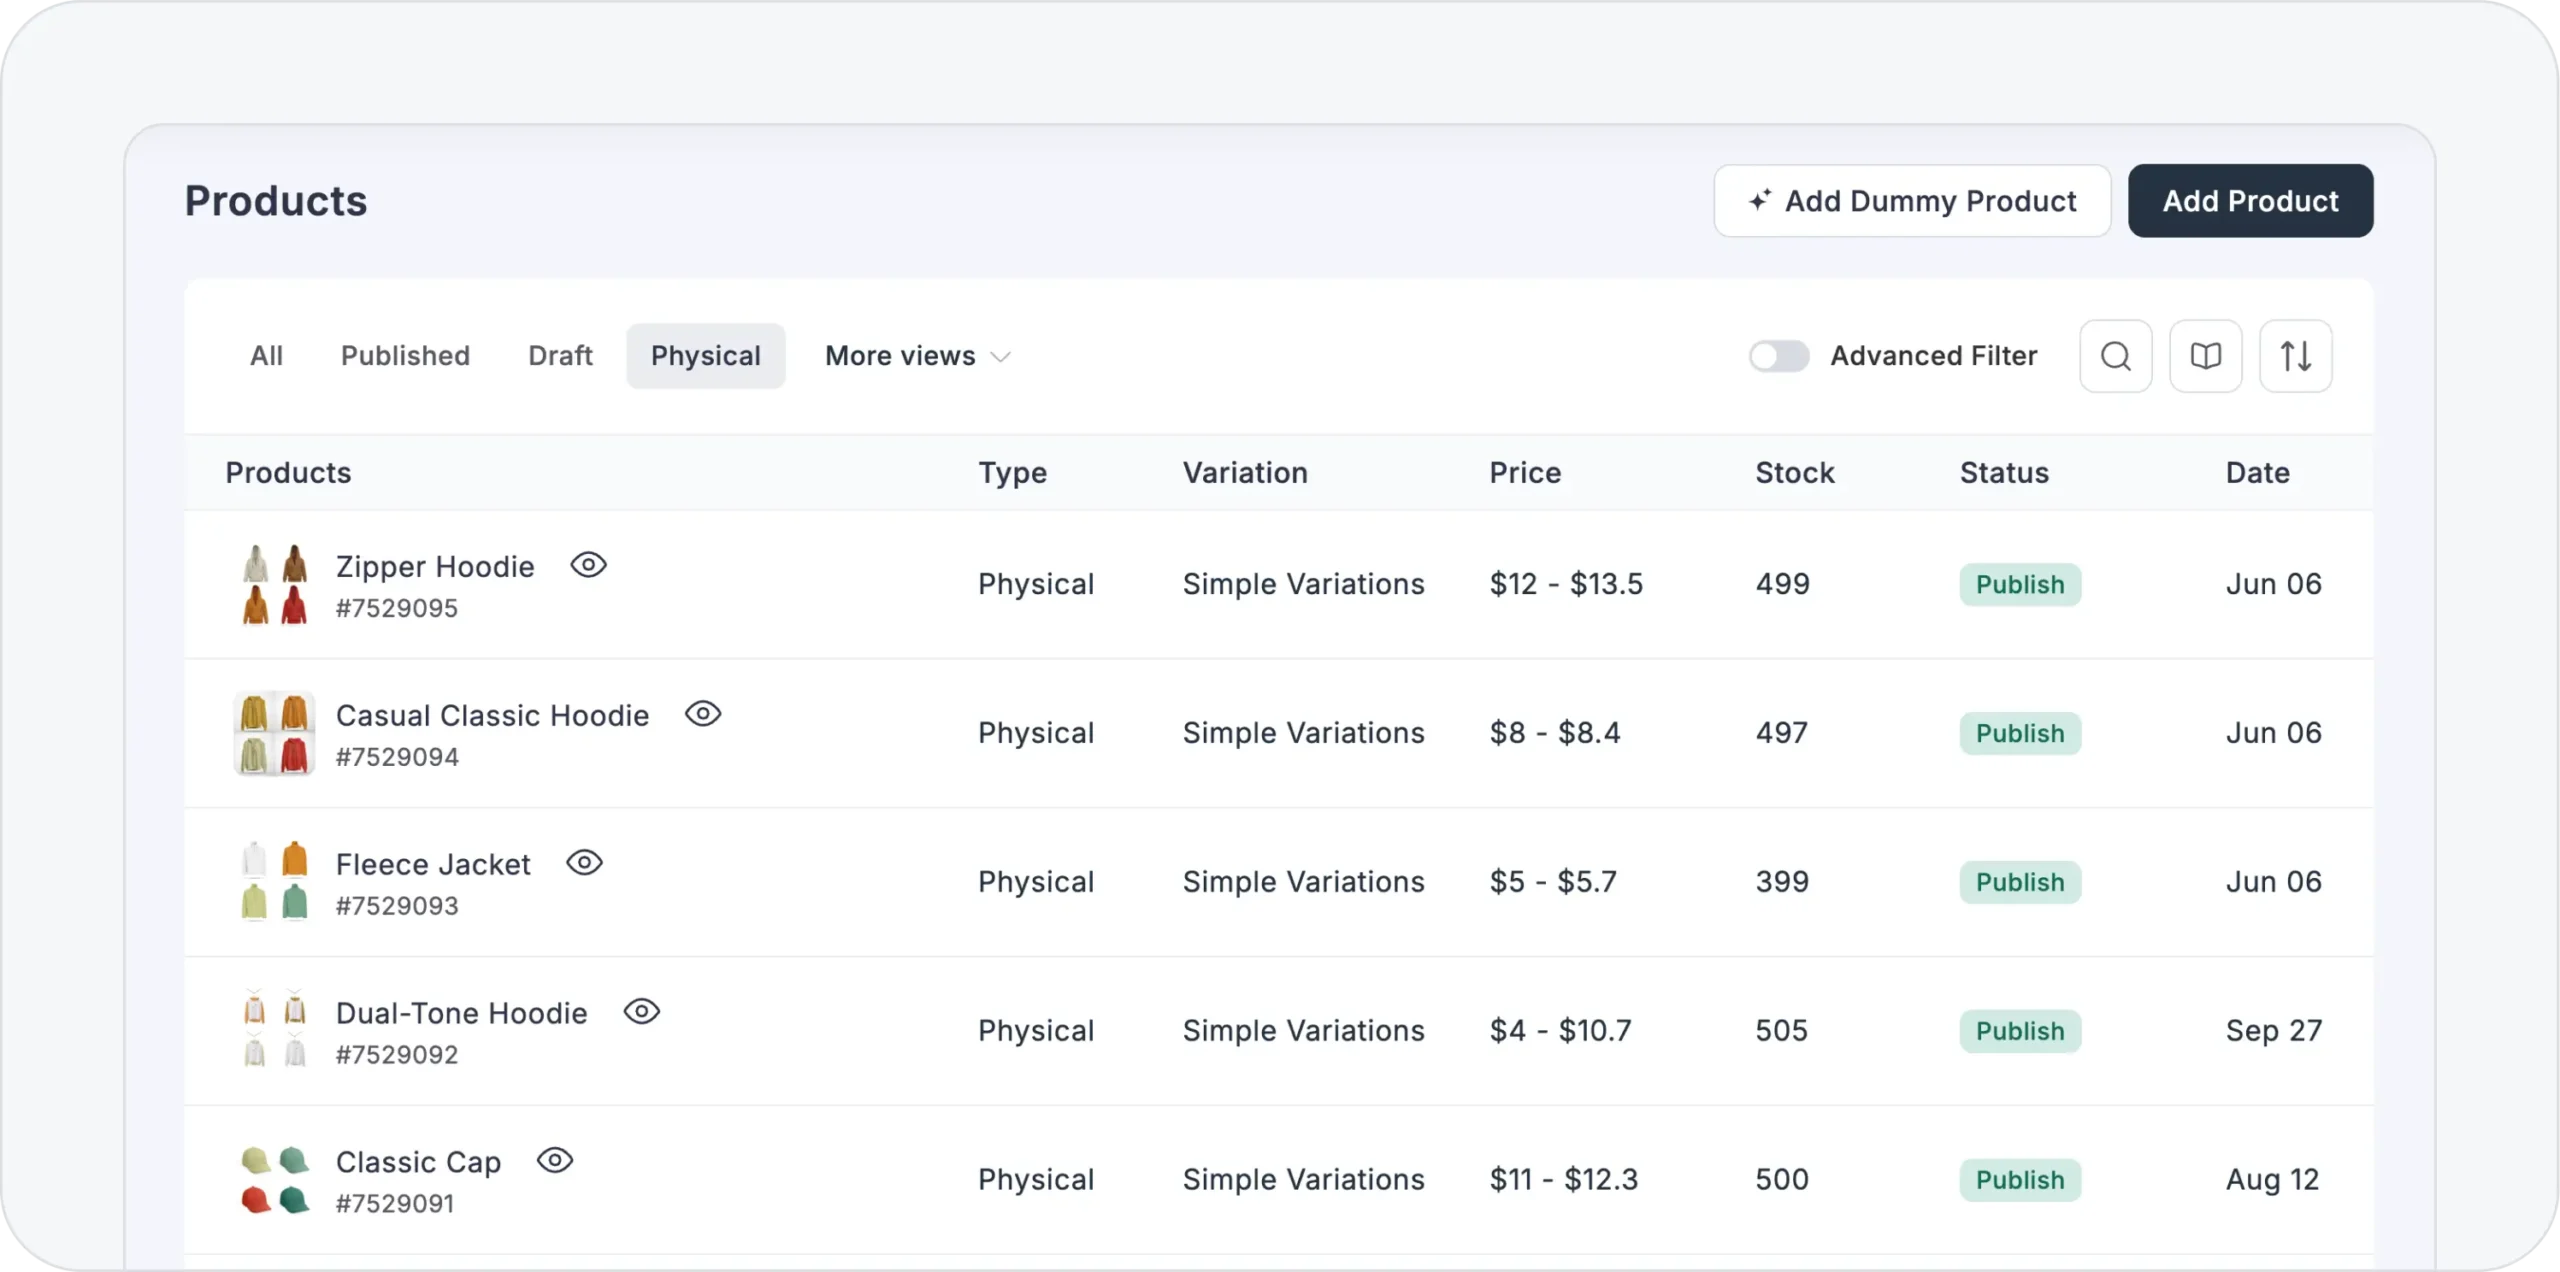Image resolution: width=2560 pixels, height=1272 pixels.
Task: Click the Add Dummy Product button
Action: [1911, 201]
